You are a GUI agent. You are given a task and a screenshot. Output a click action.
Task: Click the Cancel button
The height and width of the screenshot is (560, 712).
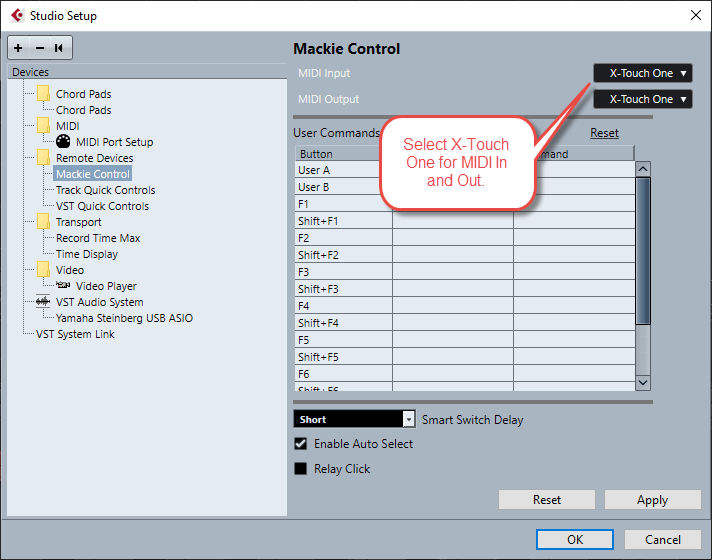[x=663, y=539]
